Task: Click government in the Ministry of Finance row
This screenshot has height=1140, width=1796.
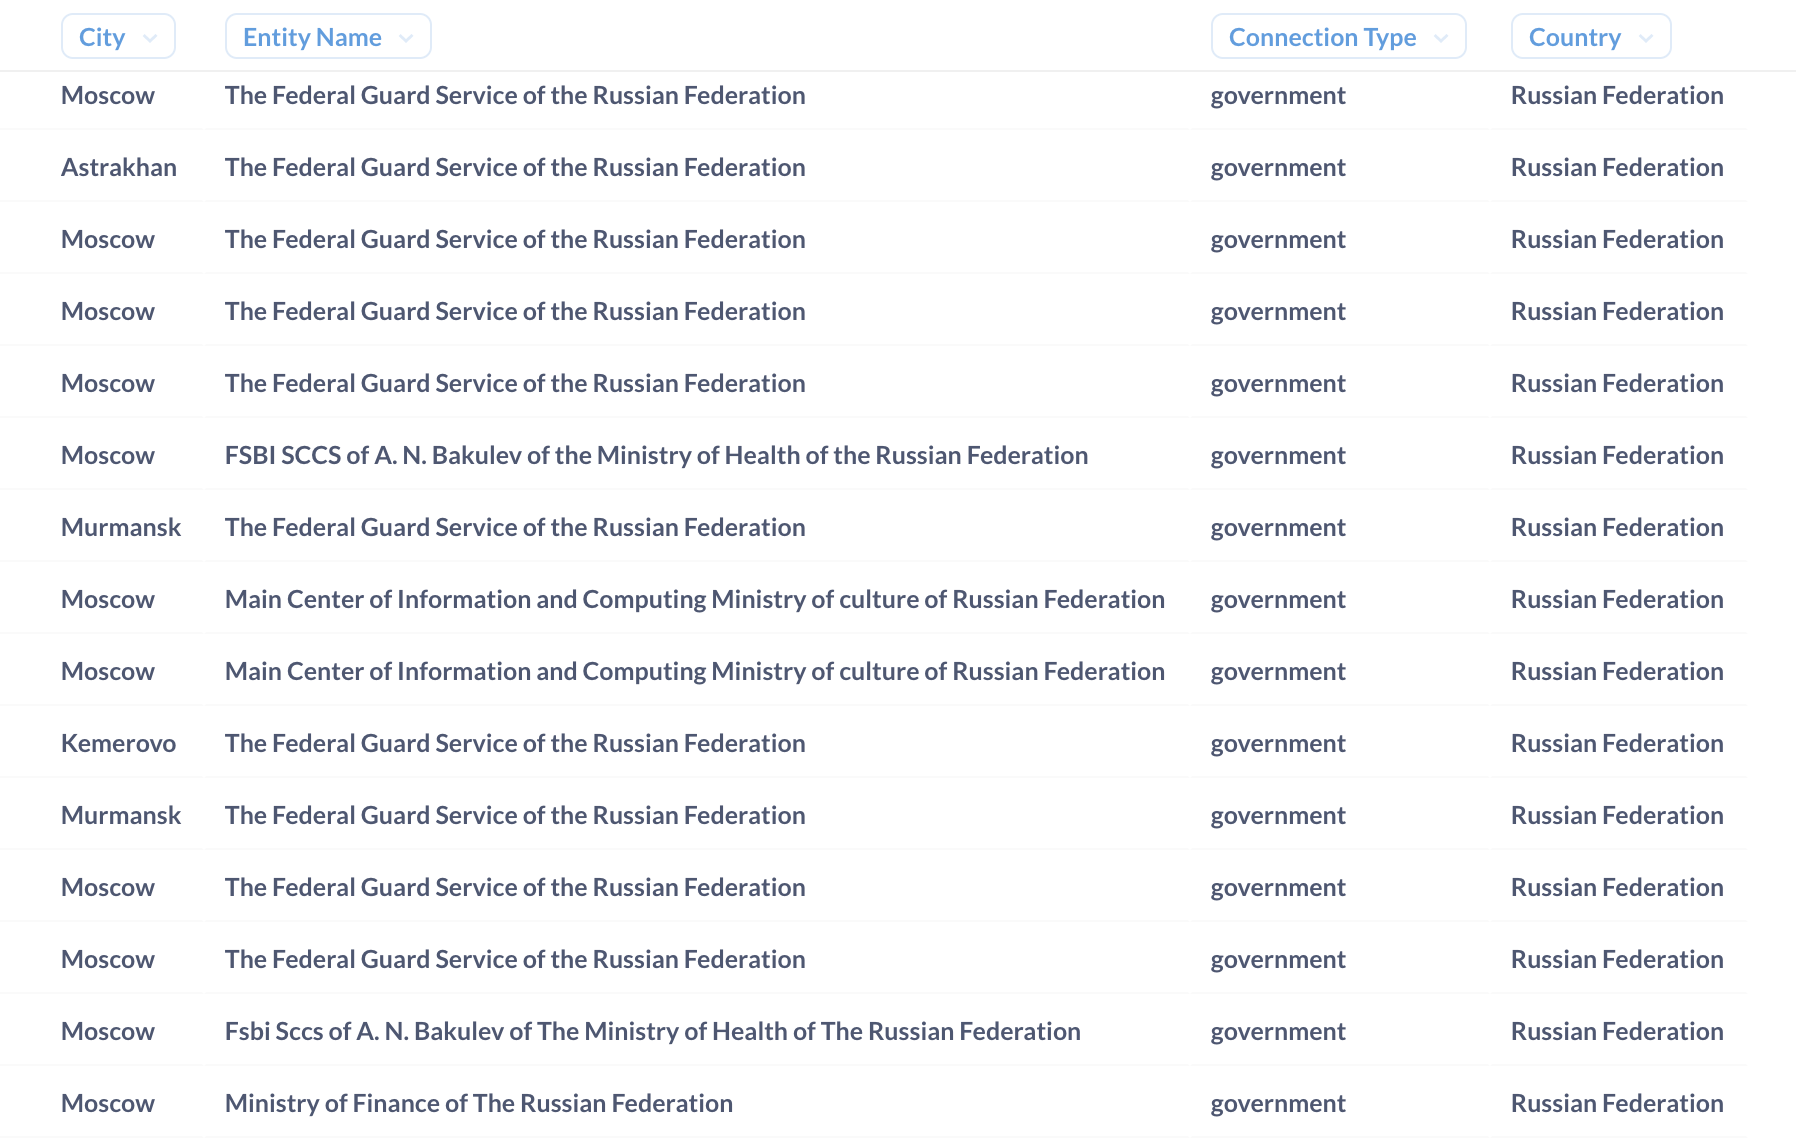Action: 1277,1103
